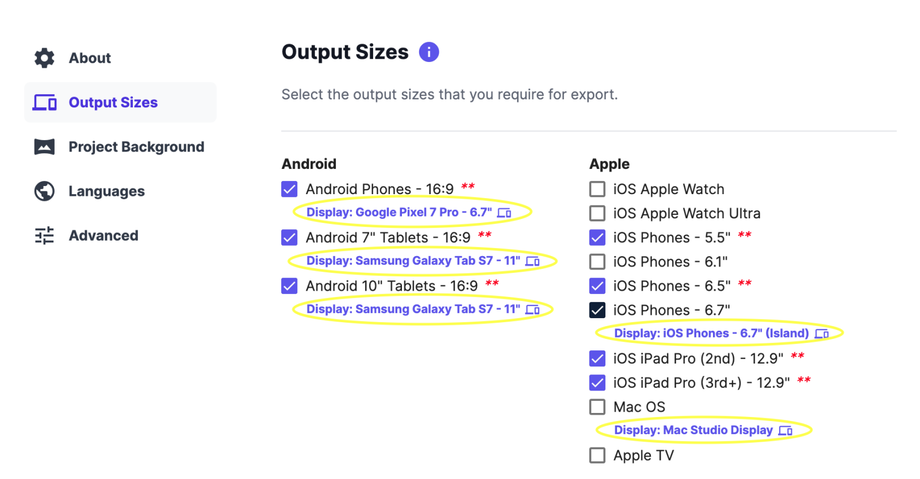Screen dimensions: 920x479
Task: Open the Output Sizes sidebar item
Action: pyautogui.click(x=113, y=103)
